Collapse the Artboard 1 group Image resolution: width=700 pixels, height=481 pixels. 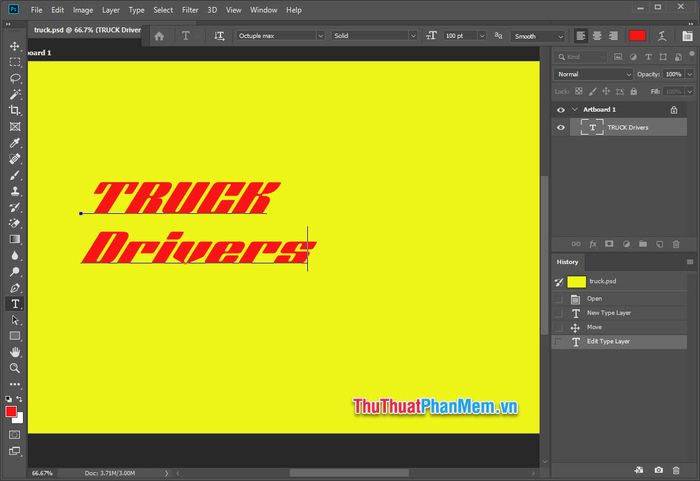(x=575, y=109)
